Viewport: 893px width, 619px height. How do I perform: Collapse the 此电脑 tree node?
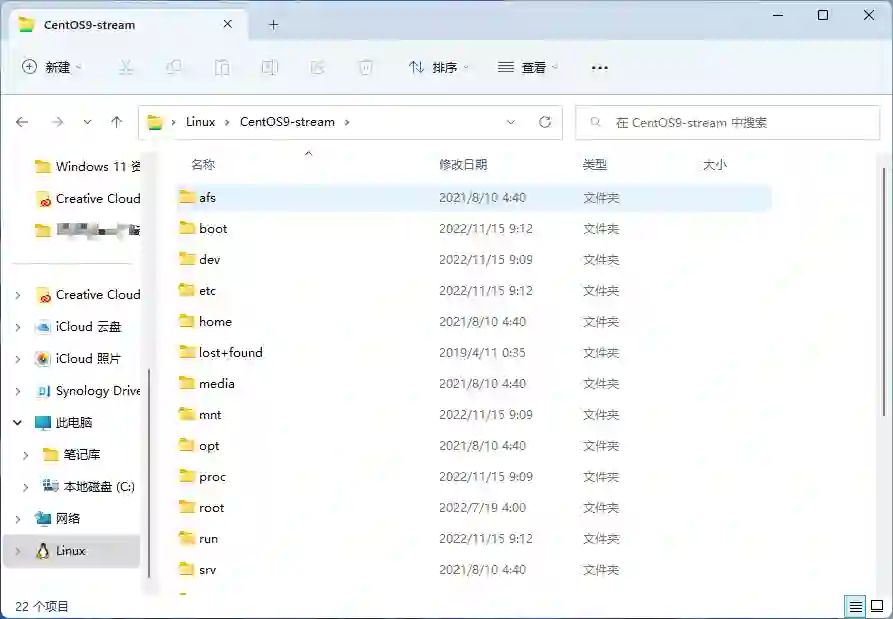tap(18, 423)
